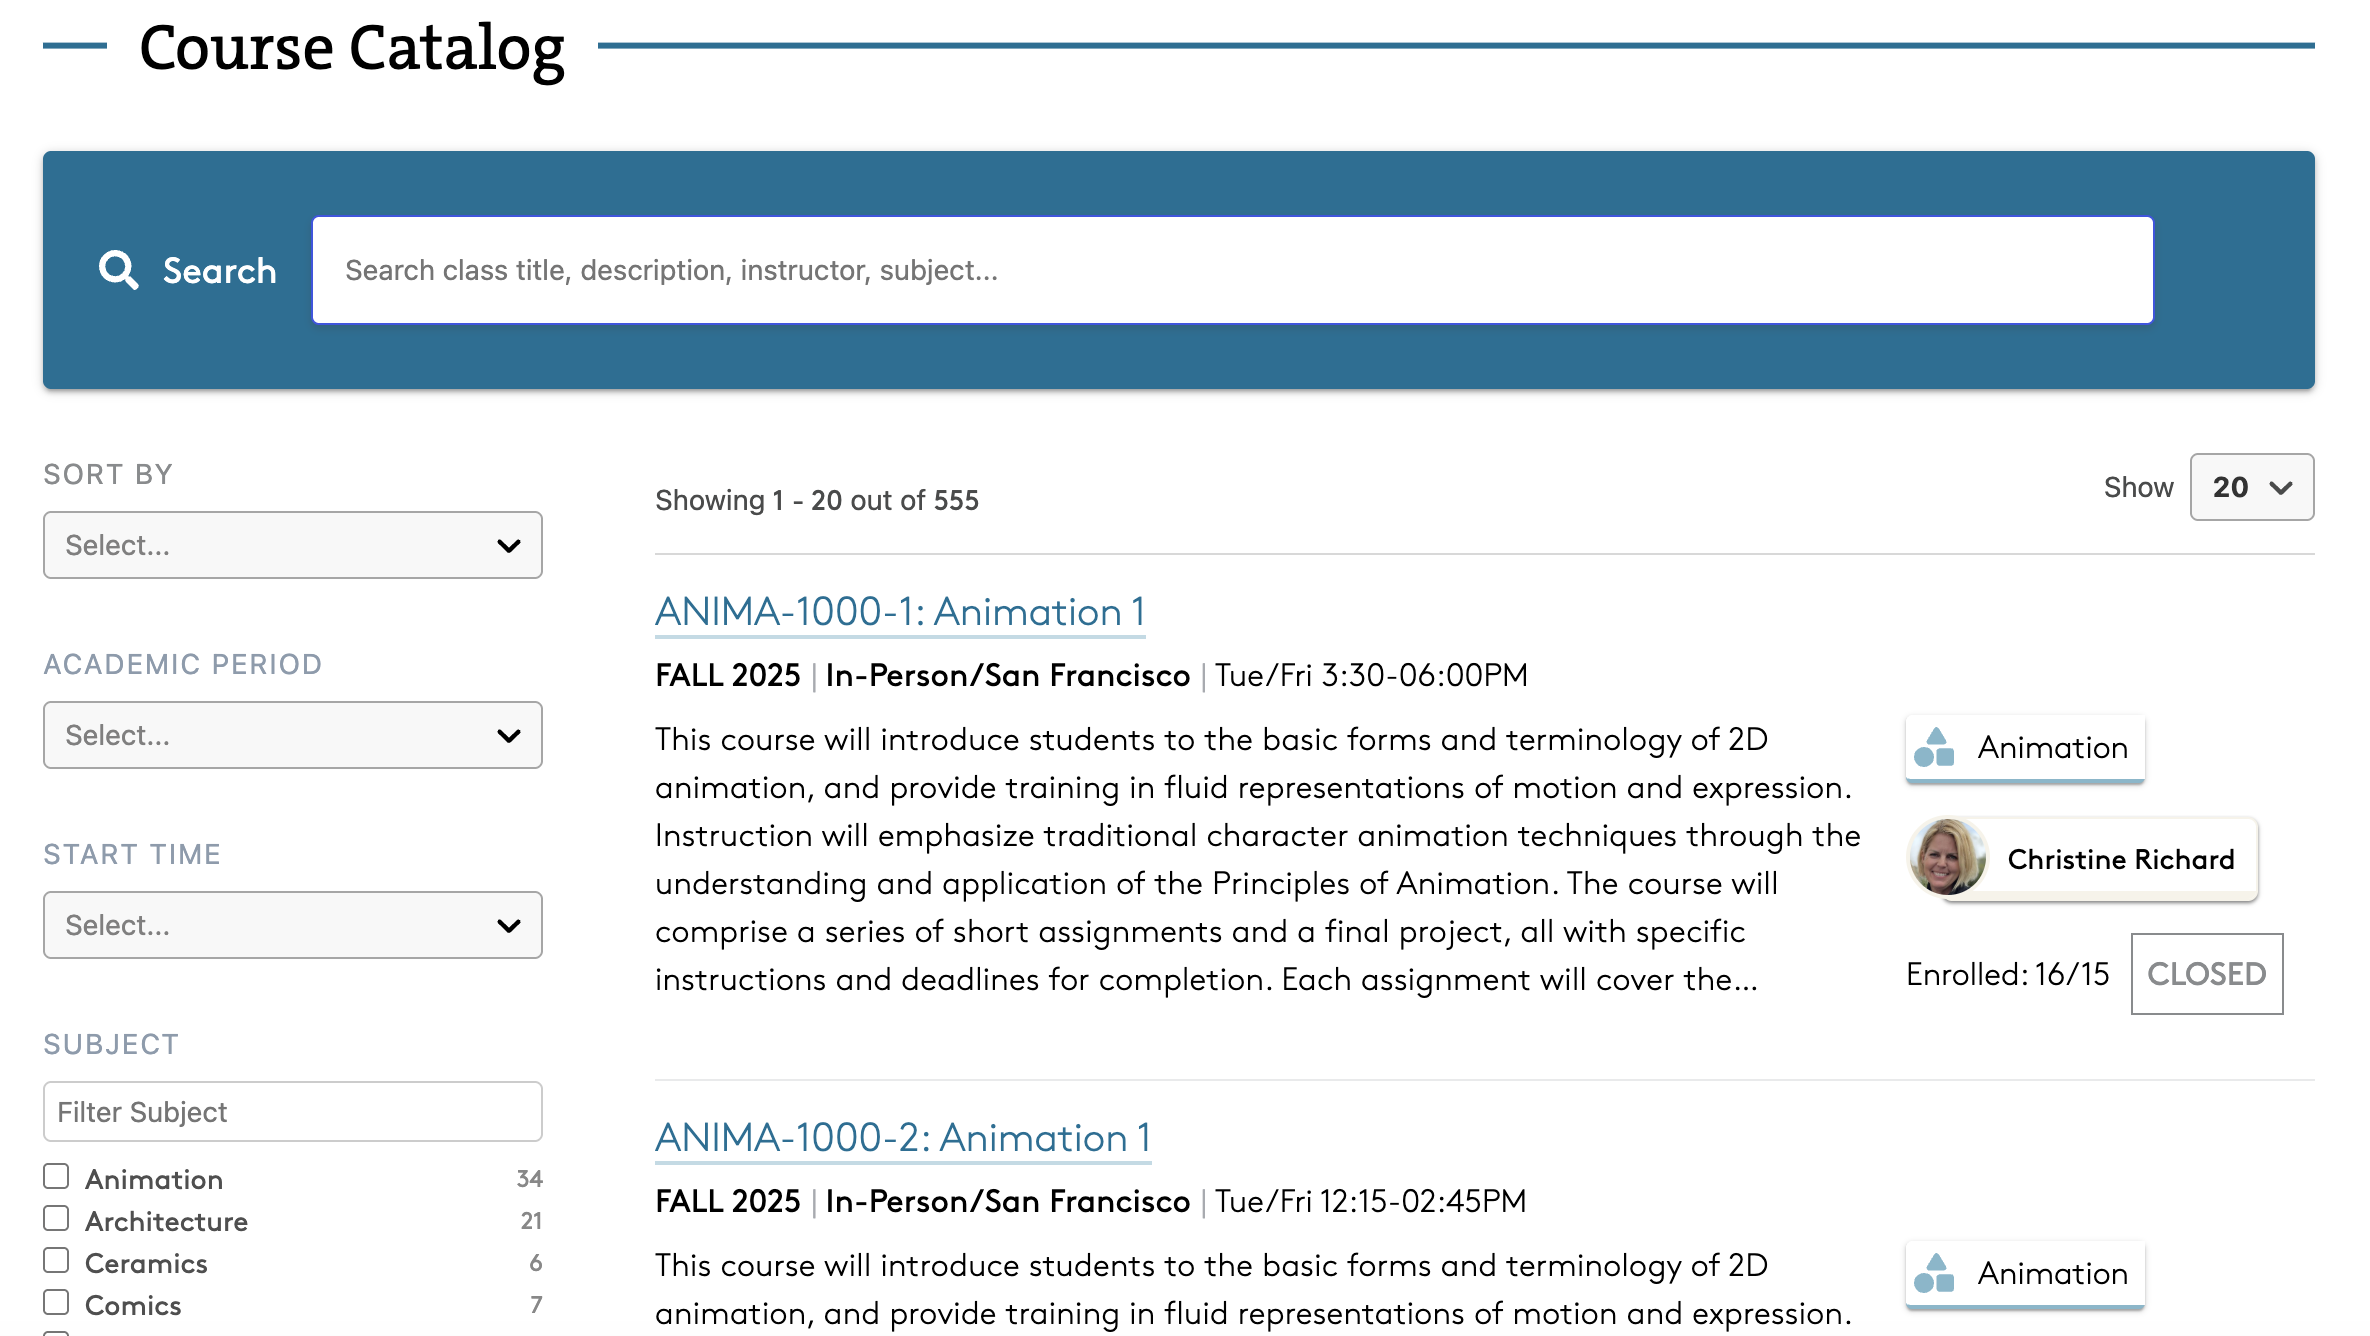Check the Animation subject checkbox
This screenshot has height=1336, width=2370.
pyautogui.click(x=57, y=1177)
